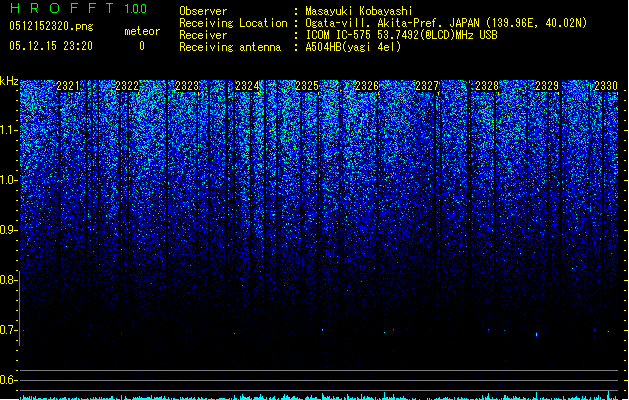This screenshot has height=400, width=629.
Task: Click the date 05.12.15 23:20
Action: (51, 46)
